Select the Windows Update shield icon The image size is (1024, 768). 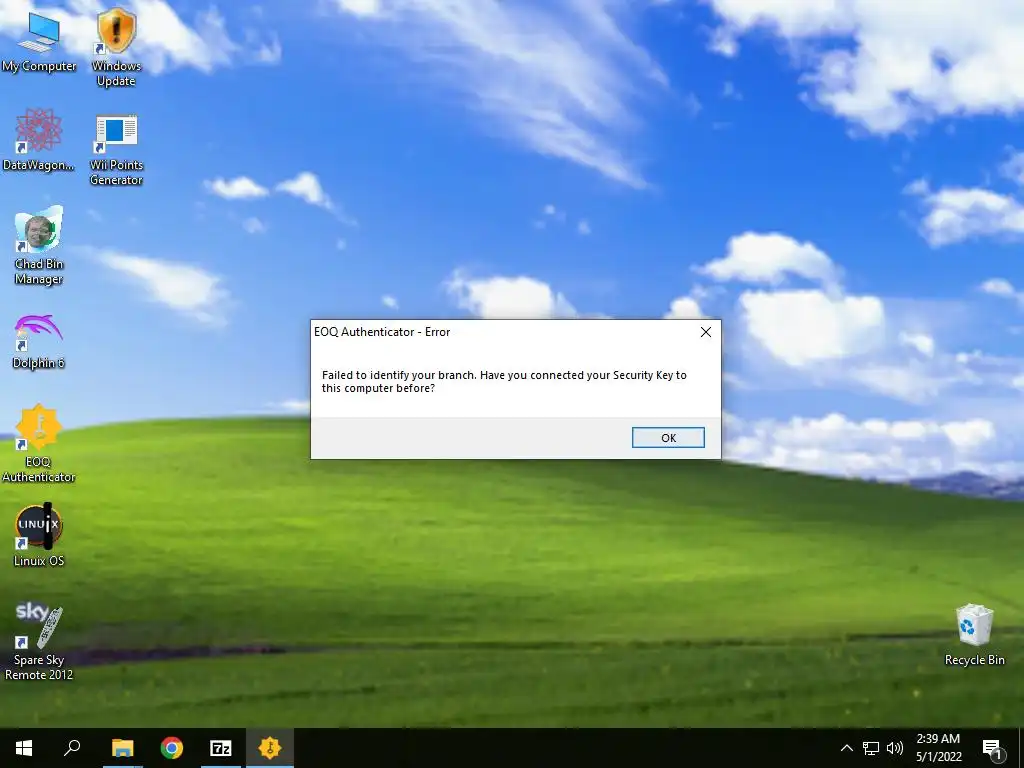116,48
